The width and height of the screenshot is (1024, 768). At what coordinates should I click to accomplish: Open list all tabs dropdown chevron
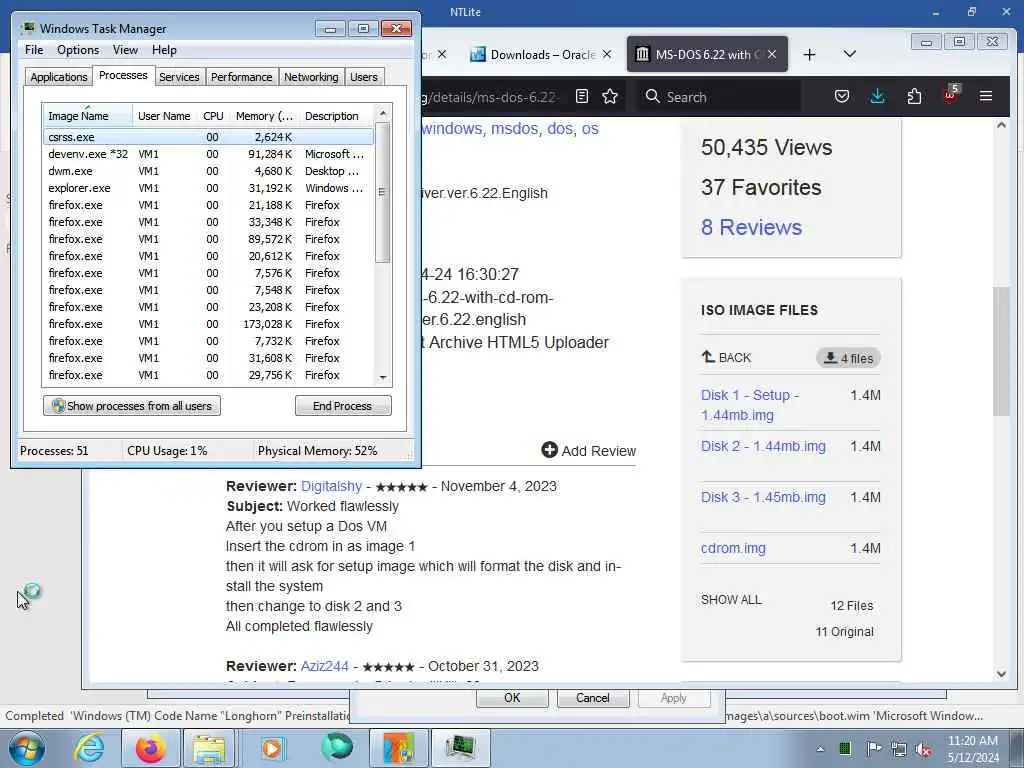click(850, 54)
